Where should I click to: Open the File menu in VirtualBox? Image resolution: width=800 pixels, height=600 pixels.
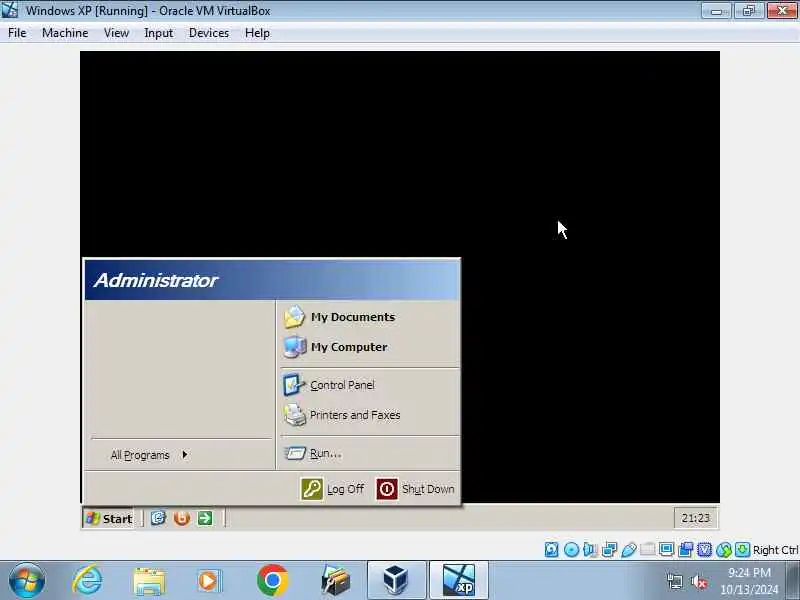pos(17,33)
